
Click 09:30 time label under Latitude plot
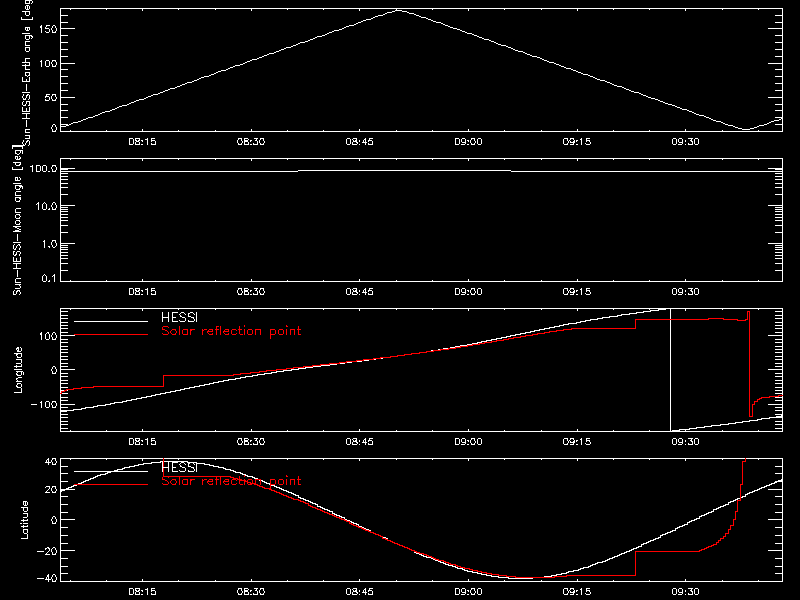(686, 591)
